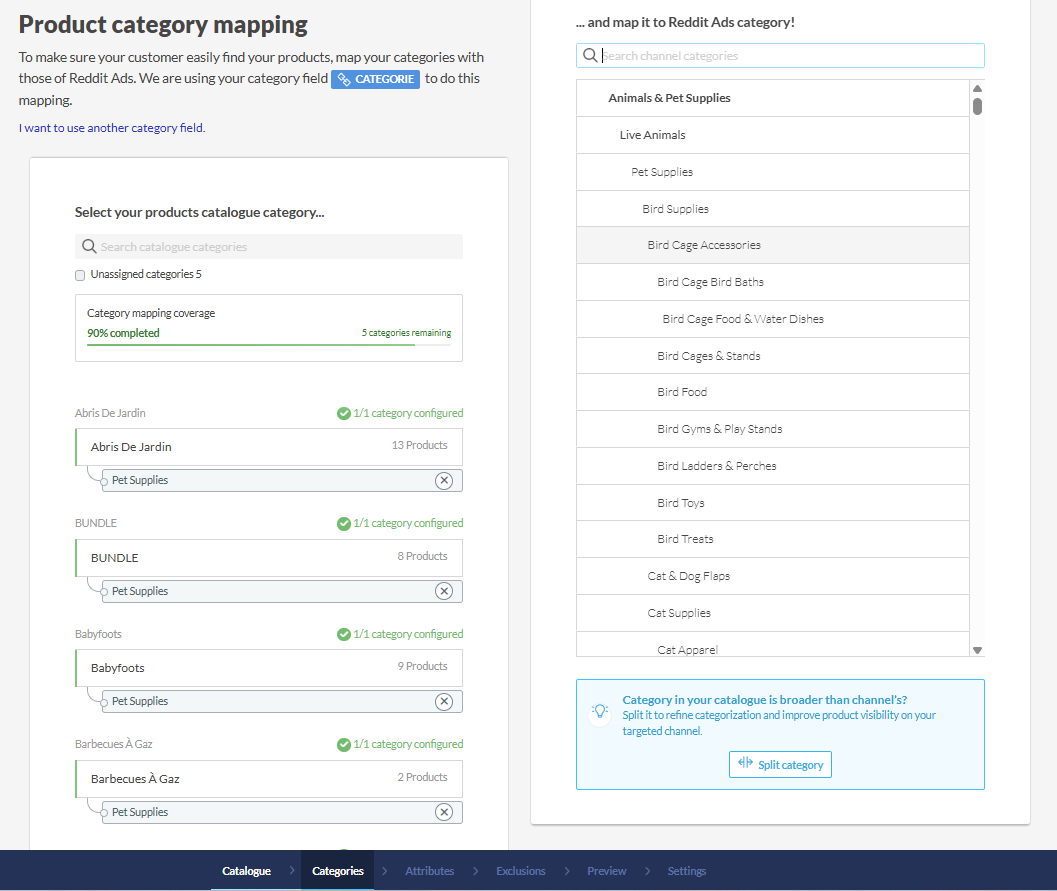Expand the Cat Supplies category node

click(x=679, y=613)
